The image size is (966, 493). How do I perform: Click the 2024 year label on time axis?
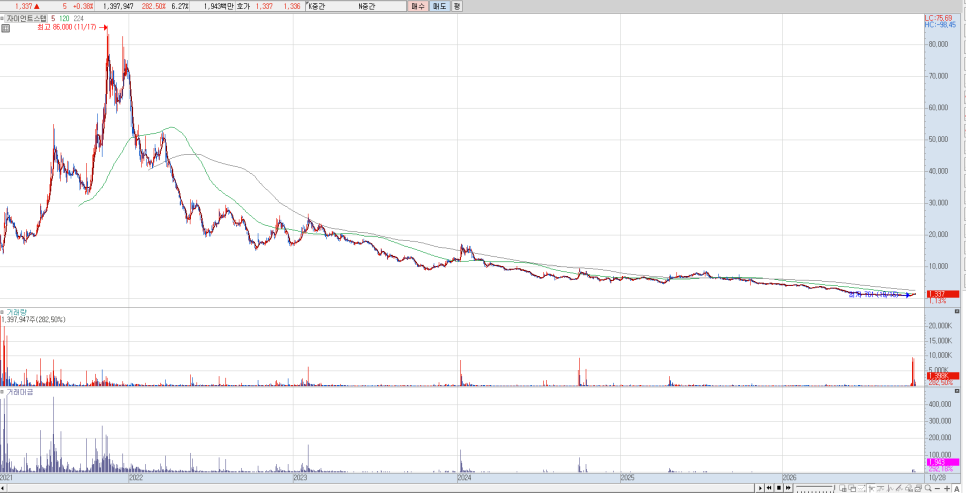coord(465,477)
